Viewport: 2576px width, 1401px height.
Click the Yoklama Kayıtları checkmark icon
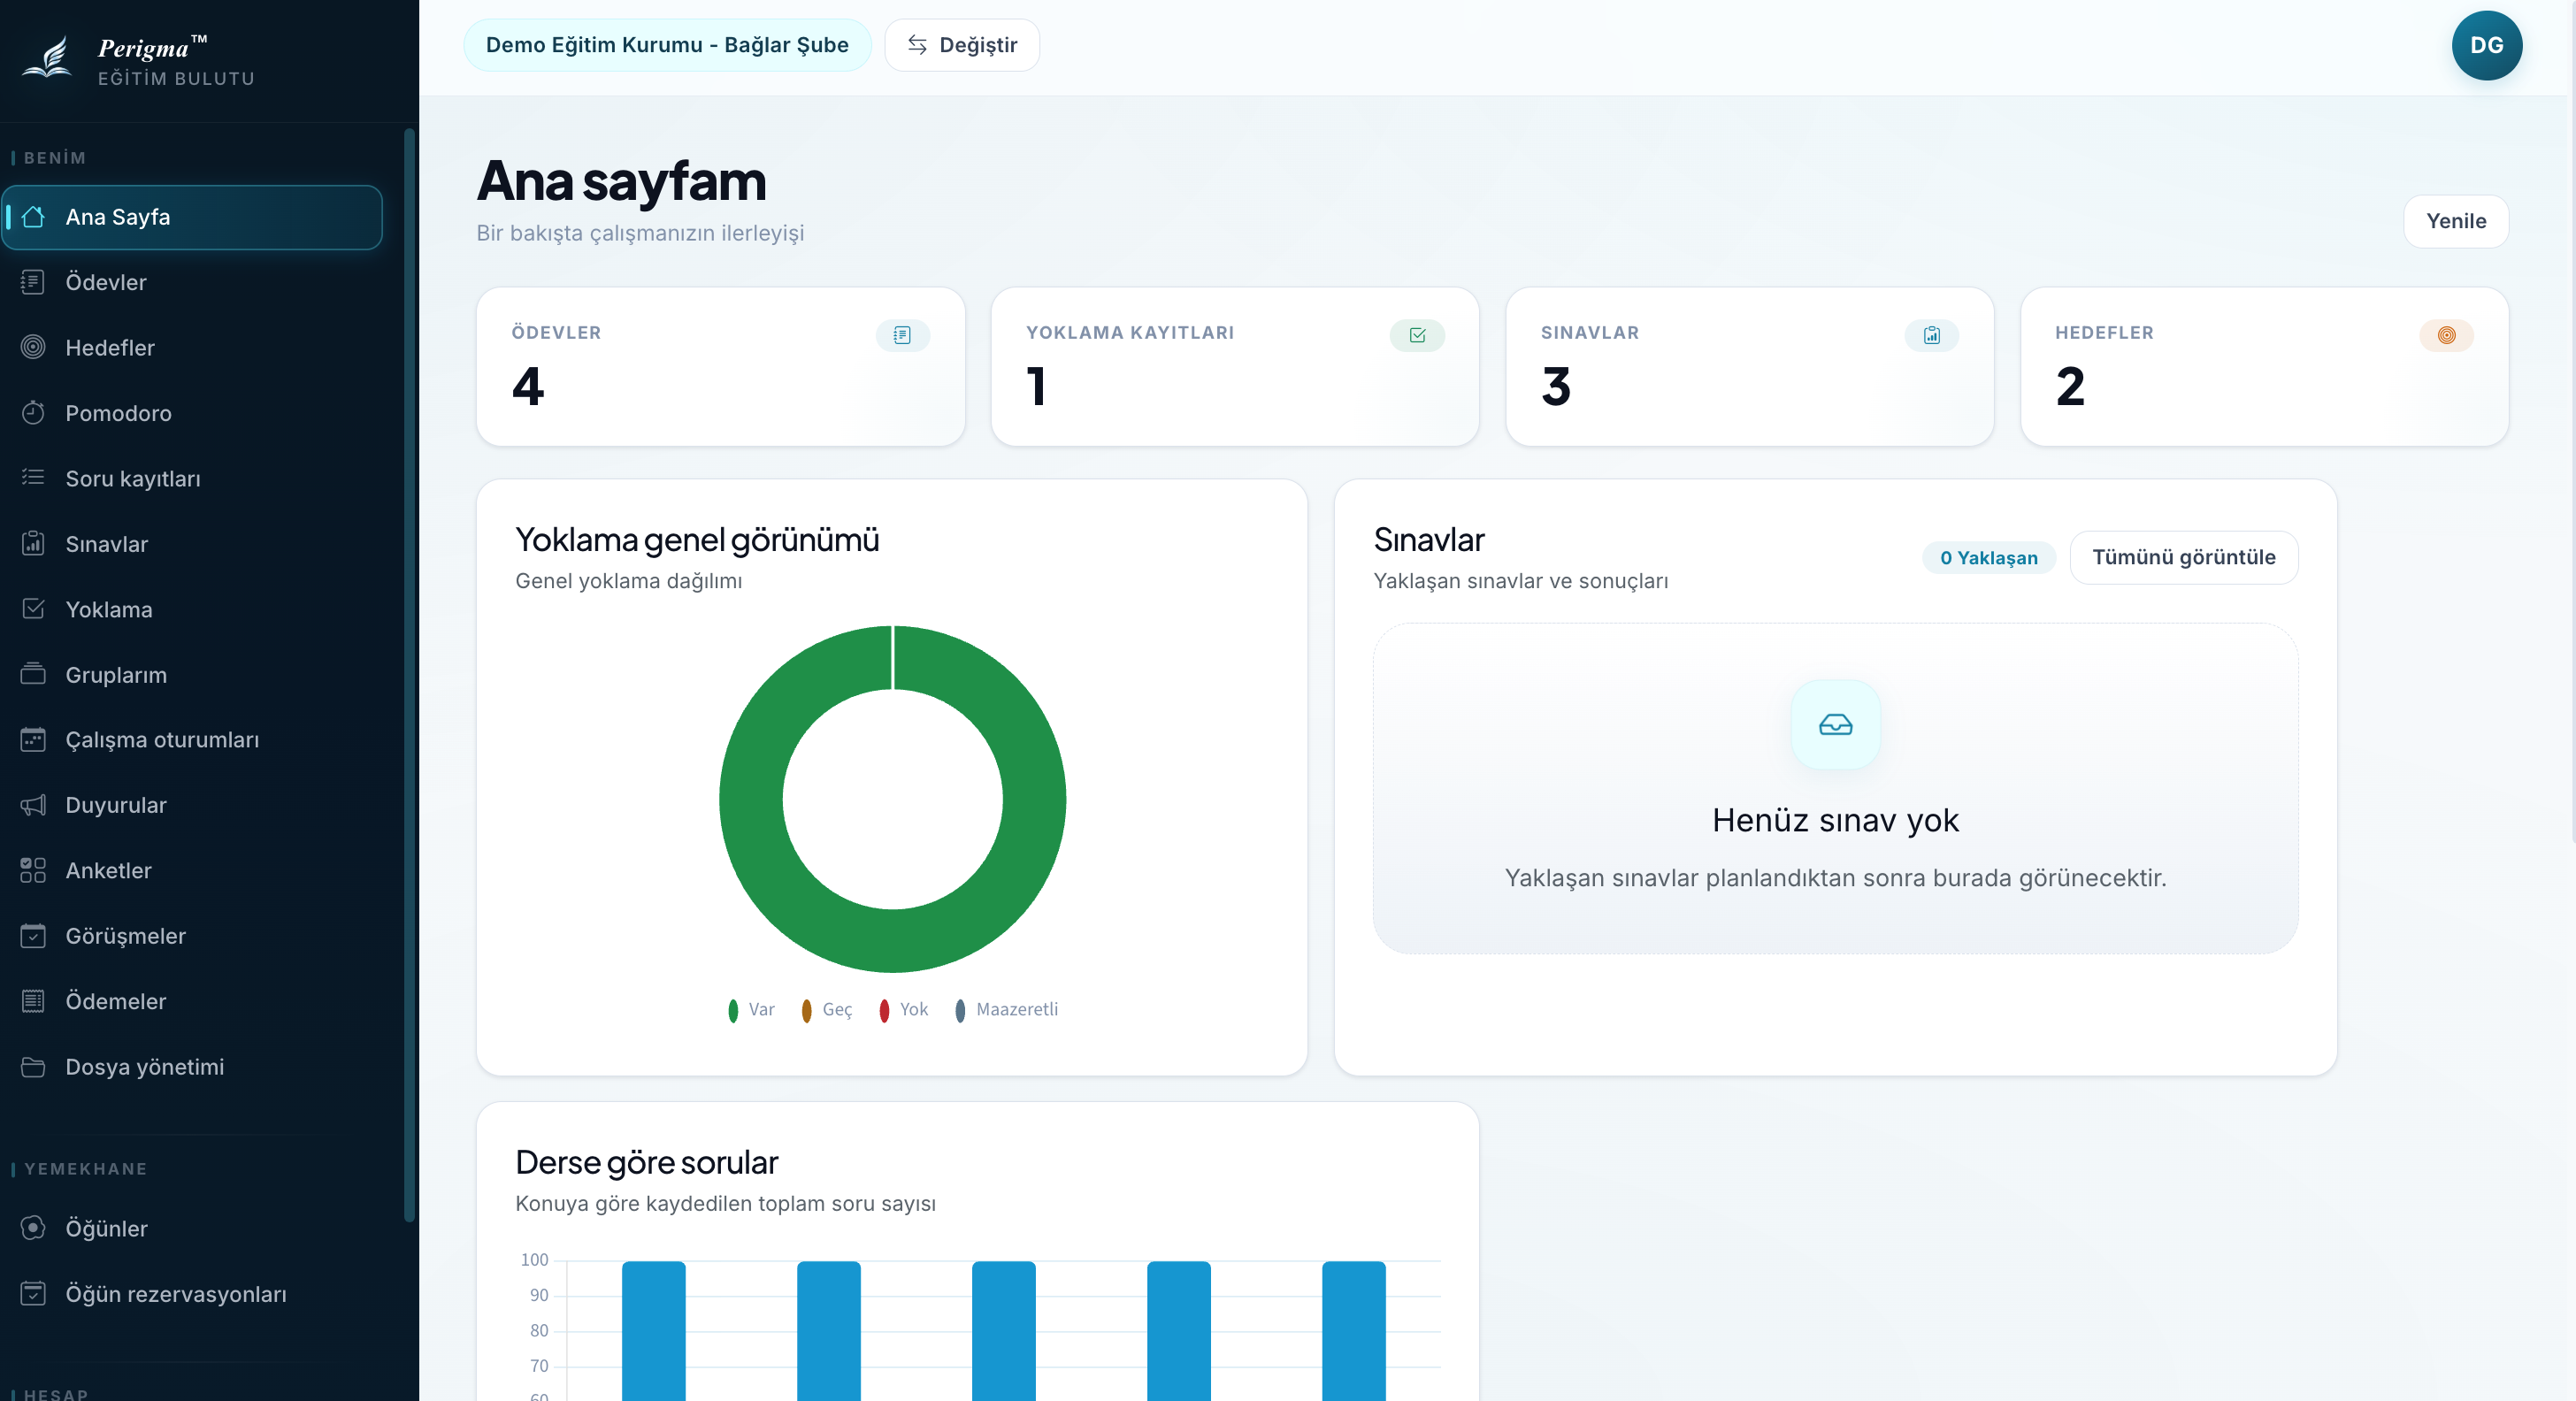(1417, 335)
